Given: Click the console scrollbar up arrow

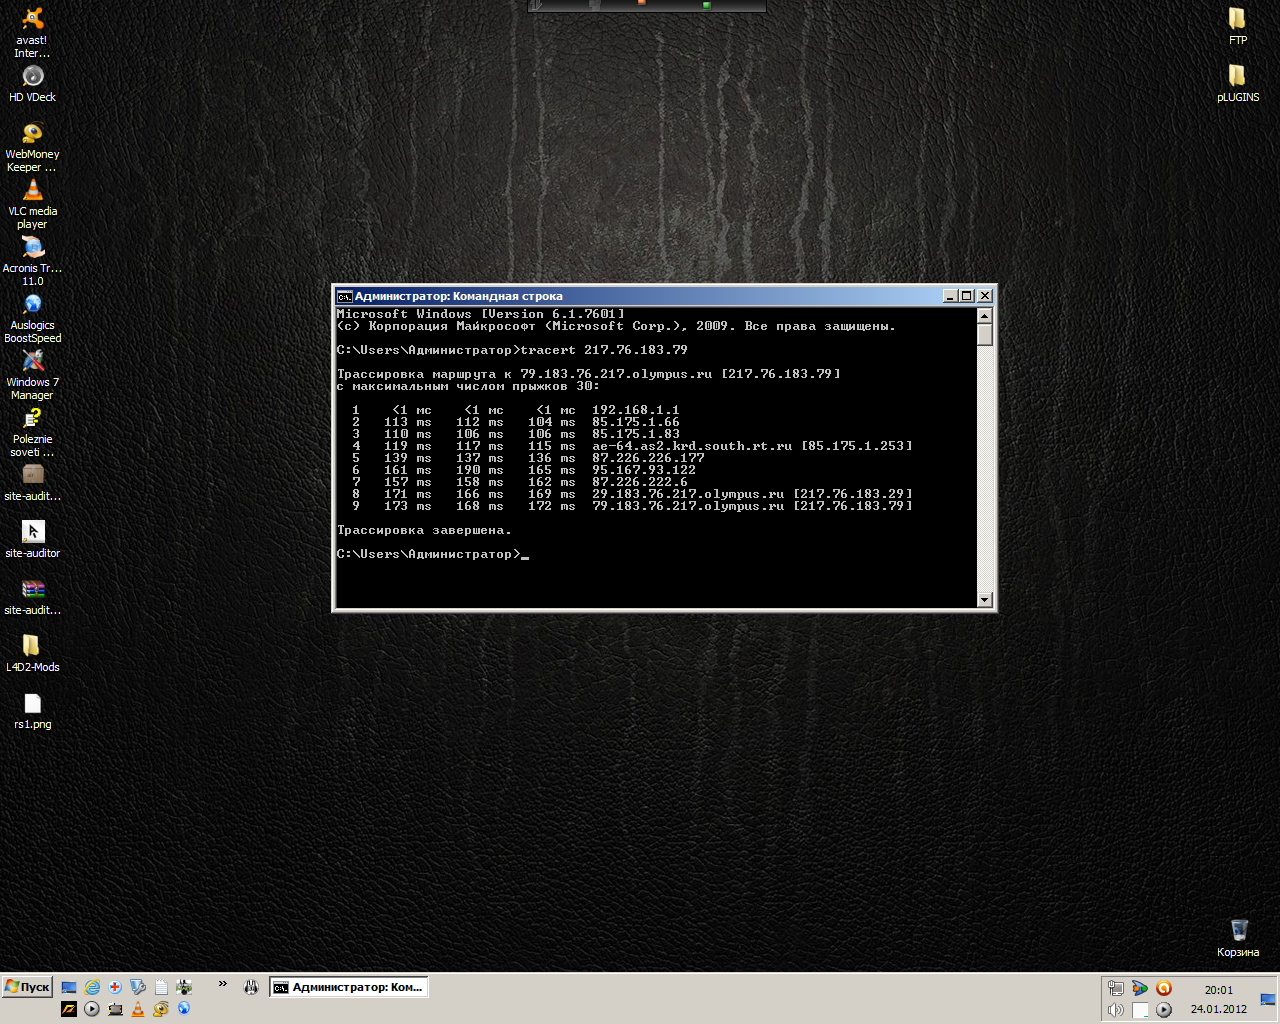Looking at the screenshot, I should [x=984, y=315].
